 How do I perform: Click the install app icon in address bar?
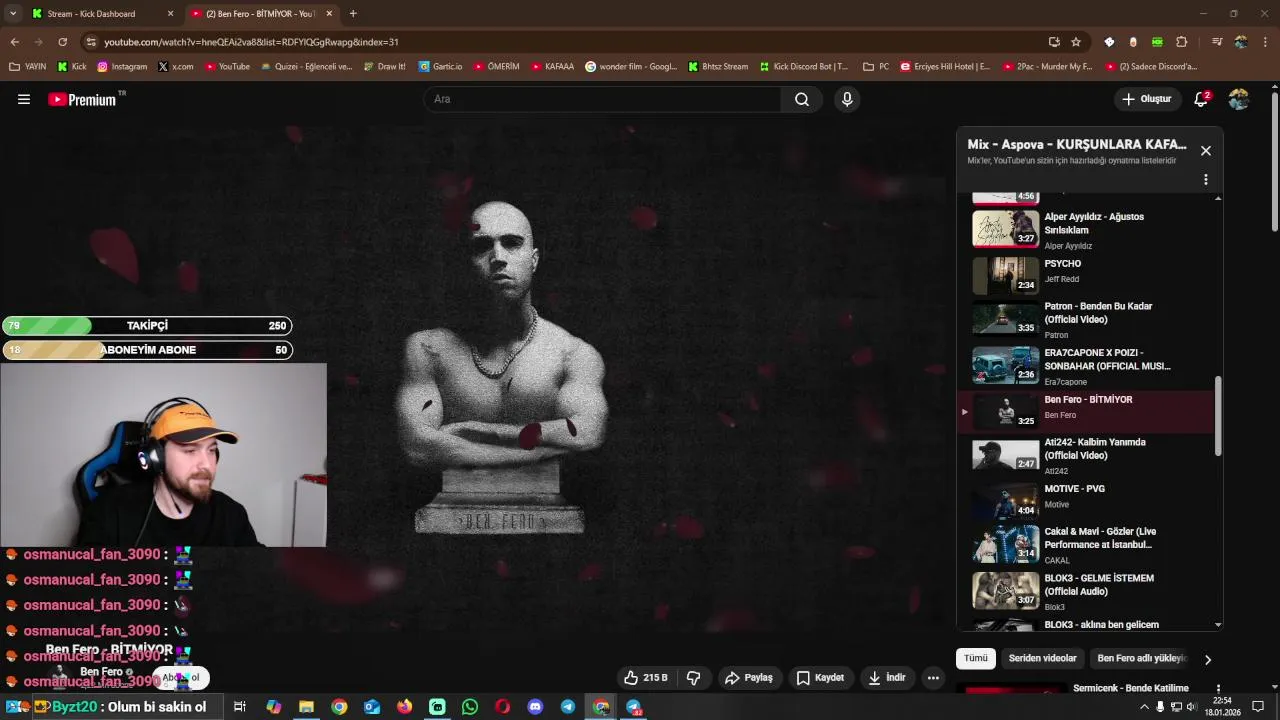point(1054,42)
